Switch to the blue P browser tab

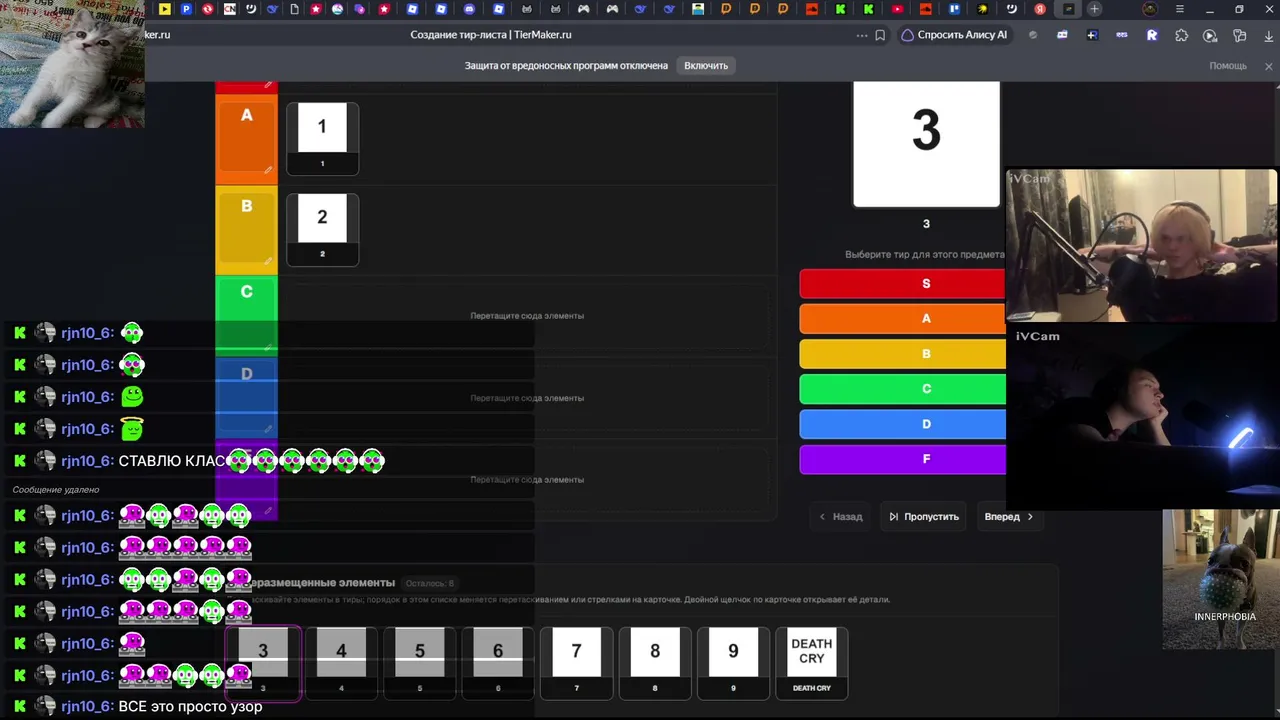[x=186, y=9]
